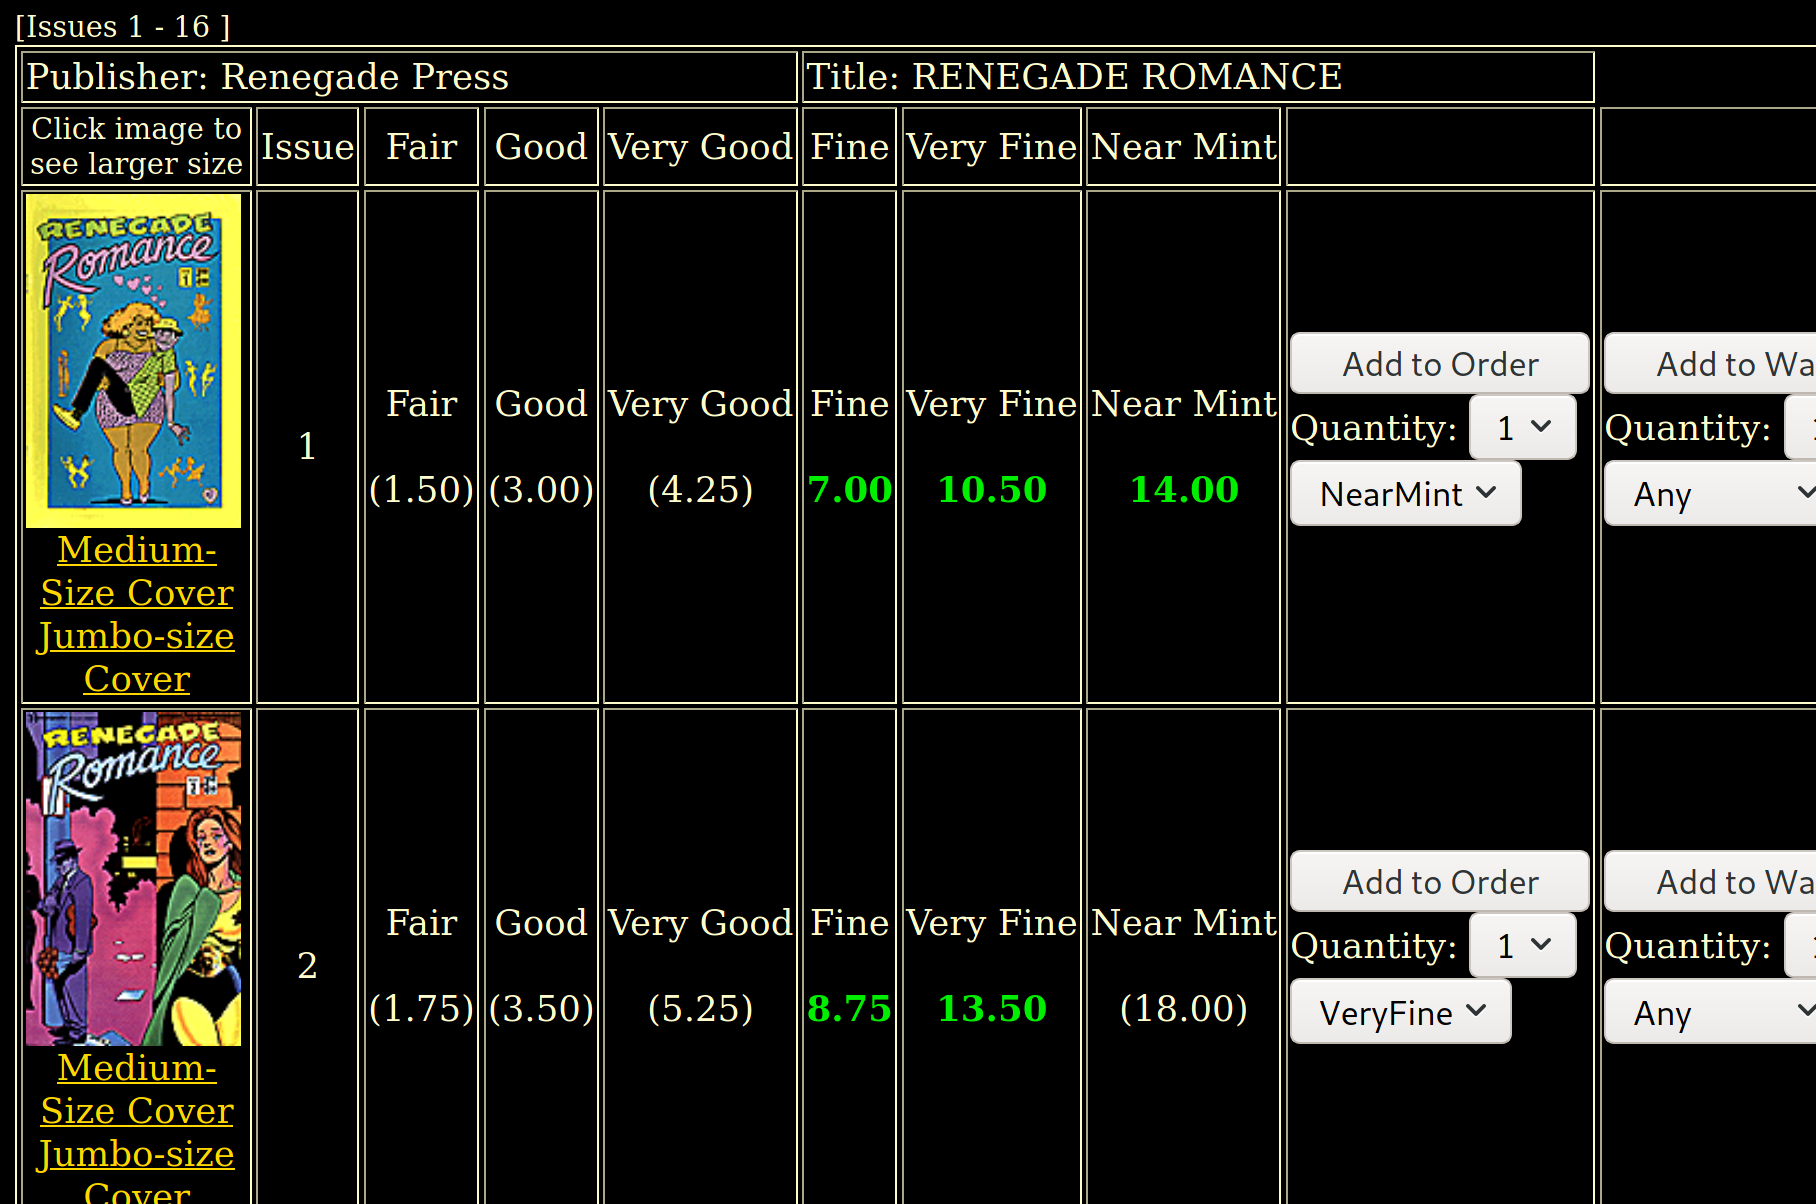1816x1204 pixels.
Task: Select the Issues 1 - 16 text
Action: (122, 26)
